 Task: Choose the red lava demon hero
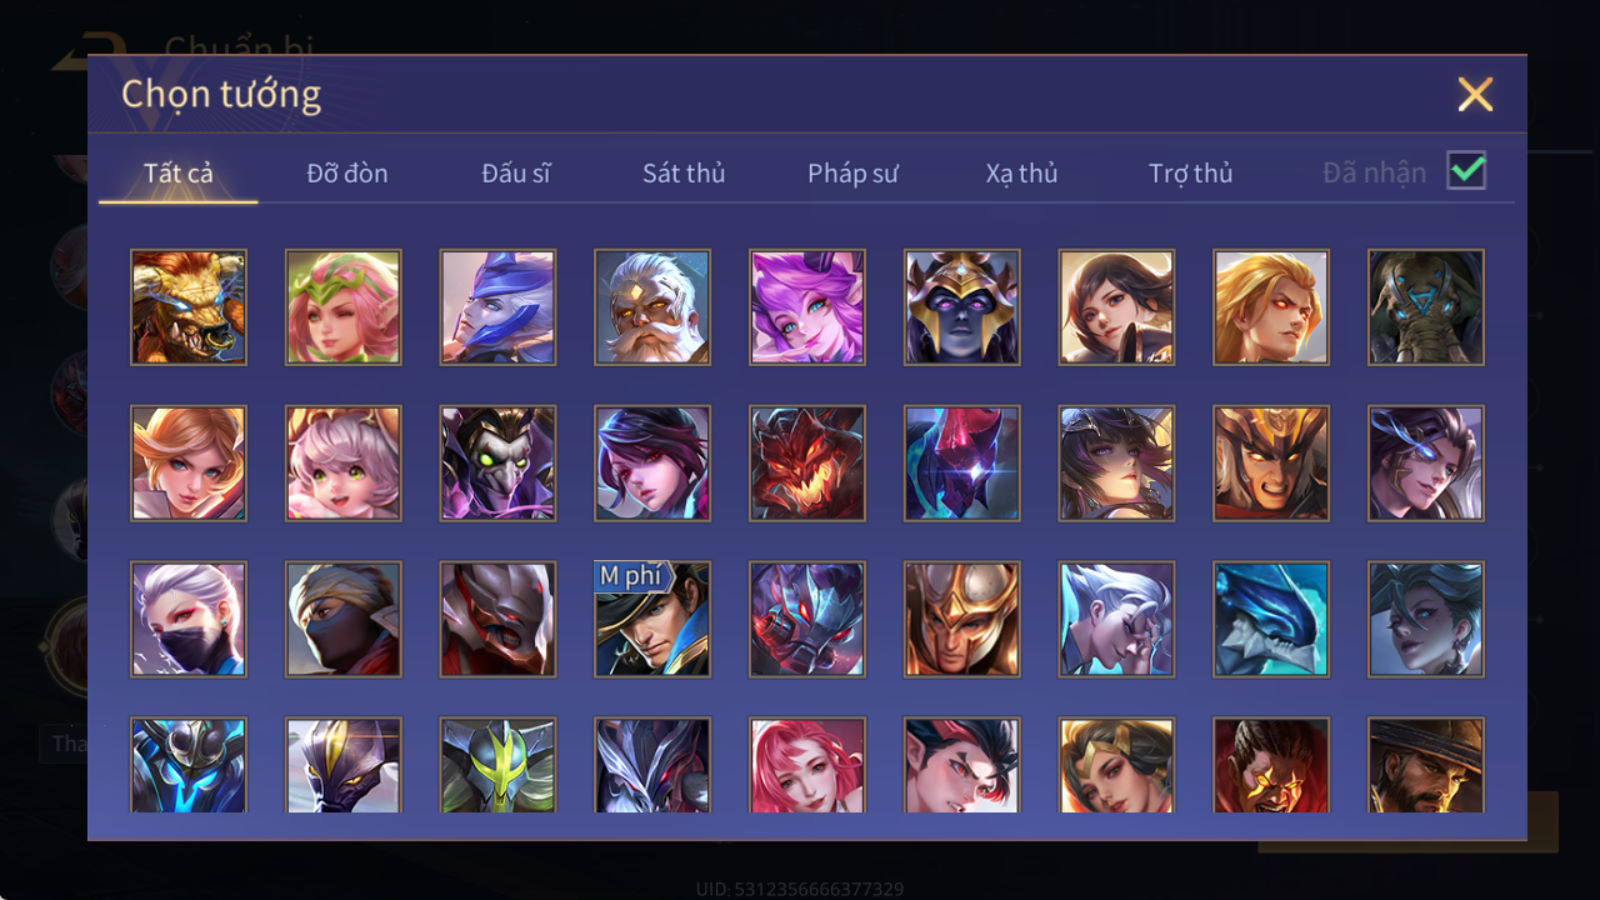[x=807, y=463]
